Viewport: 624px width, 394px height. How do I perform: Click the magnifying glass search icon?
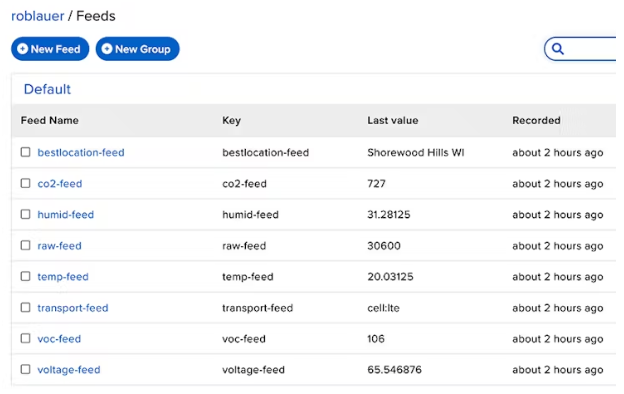558,49
